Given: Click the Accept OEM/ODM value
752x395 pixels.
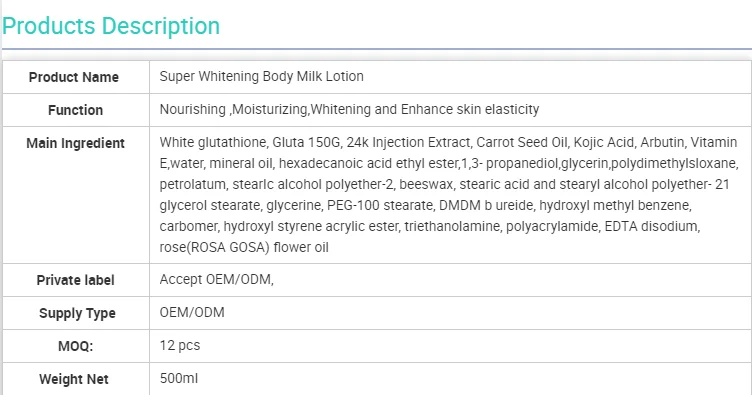Looking at the screenshot, I should pyautogui.click(x=216, y=279).
